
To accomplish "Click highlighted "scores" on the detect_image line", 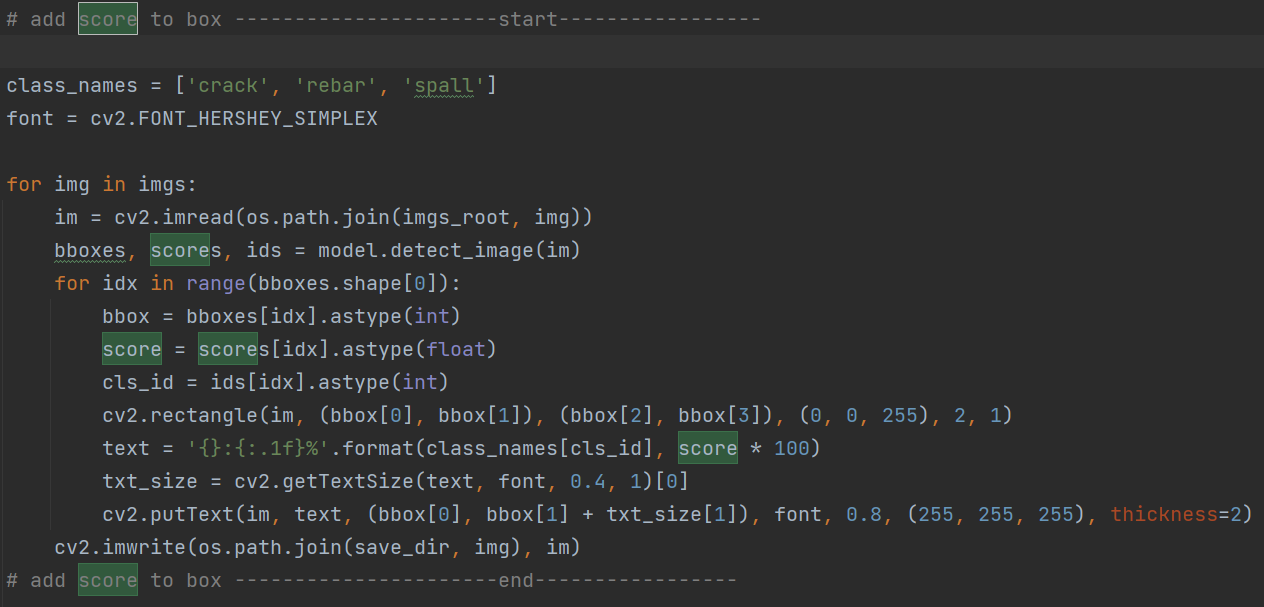I will [181, 250].
